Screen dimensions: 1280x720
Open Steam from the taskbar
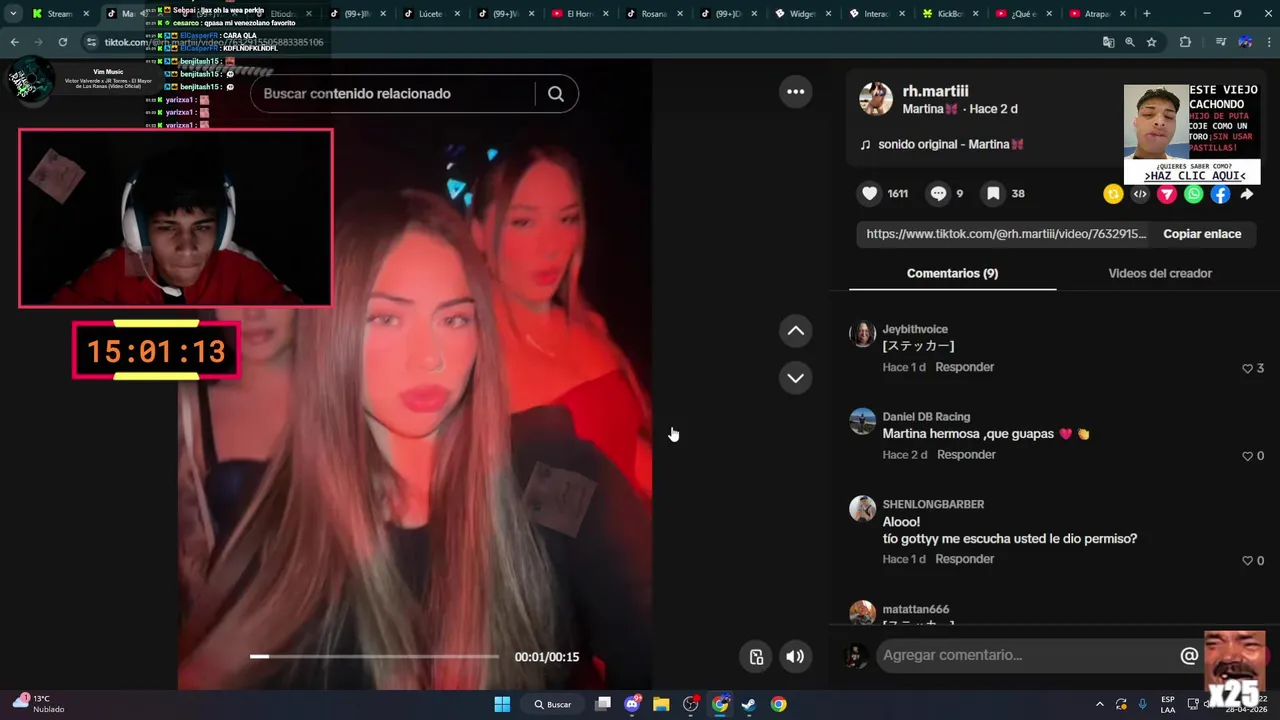pyautogui.click(x=749, y=704)
